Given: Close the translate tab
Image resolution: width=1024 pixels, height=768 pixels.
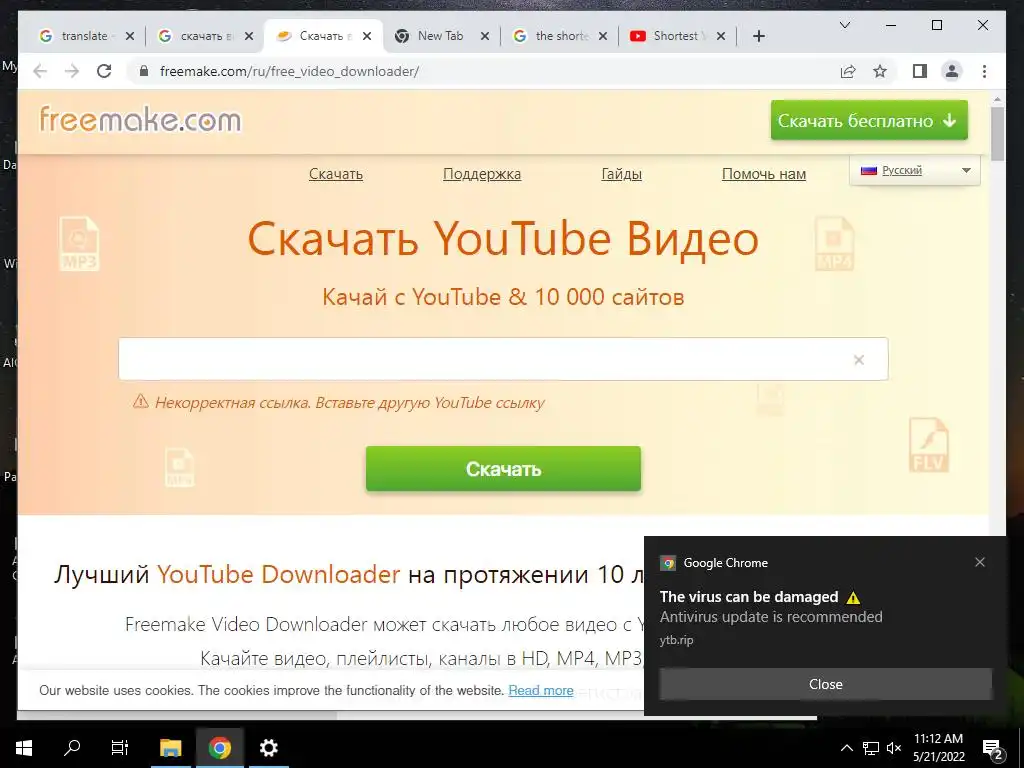Looking at the screenshot, I should (x=129, y=36).
